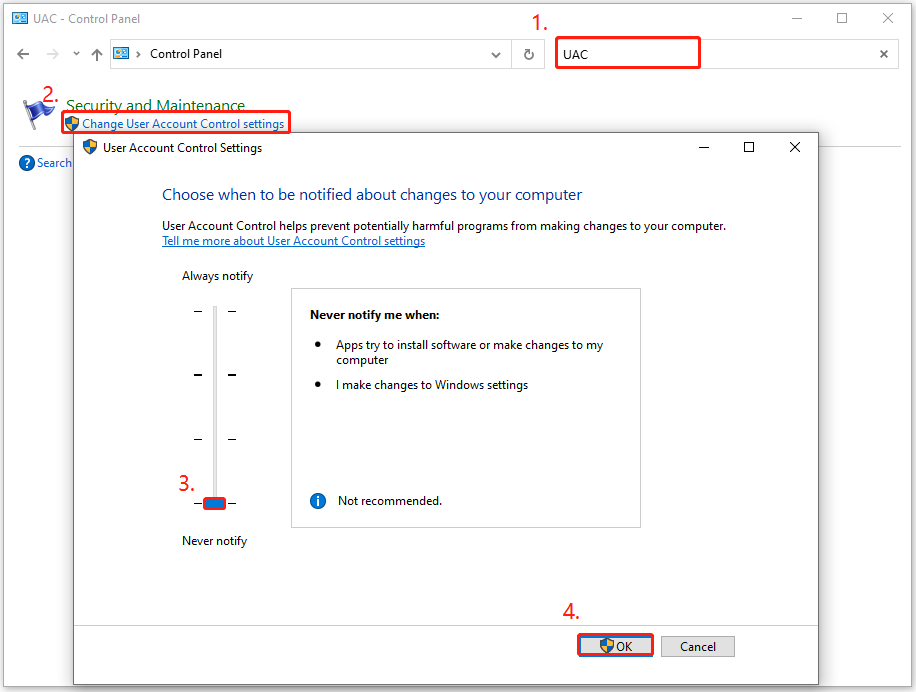Minimize the User Account Control Settings dialog

point(704,147)
